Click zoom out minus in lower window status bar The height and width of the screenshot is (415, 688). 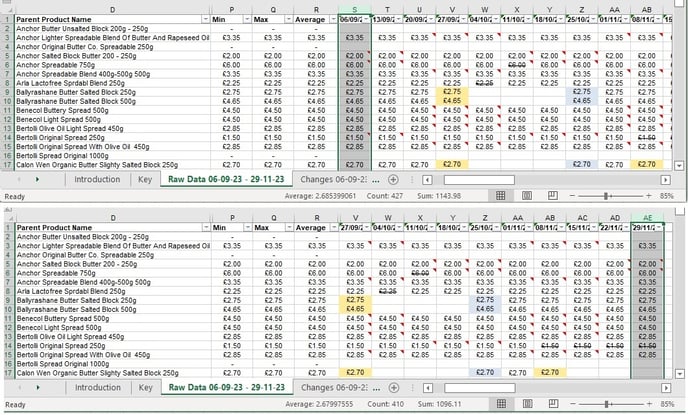coord(573,404)
